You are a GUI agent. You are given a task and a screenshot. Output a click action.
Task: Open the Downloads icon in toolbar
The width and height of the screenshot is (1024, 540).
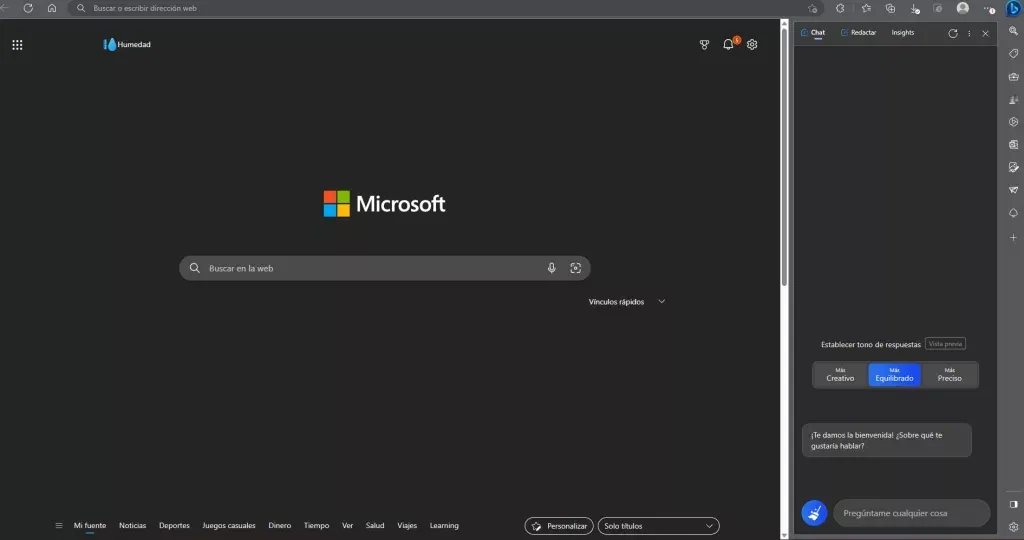(x=915, y=8)
